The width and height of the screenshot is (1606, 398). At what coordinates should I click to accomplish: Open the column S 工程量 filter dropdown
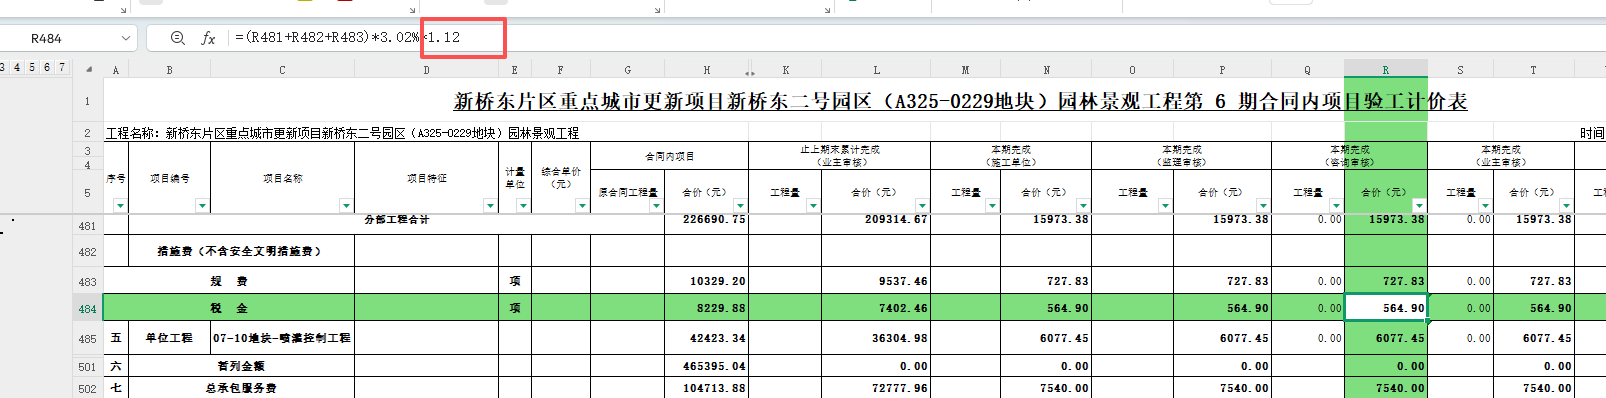(1485, 205)
